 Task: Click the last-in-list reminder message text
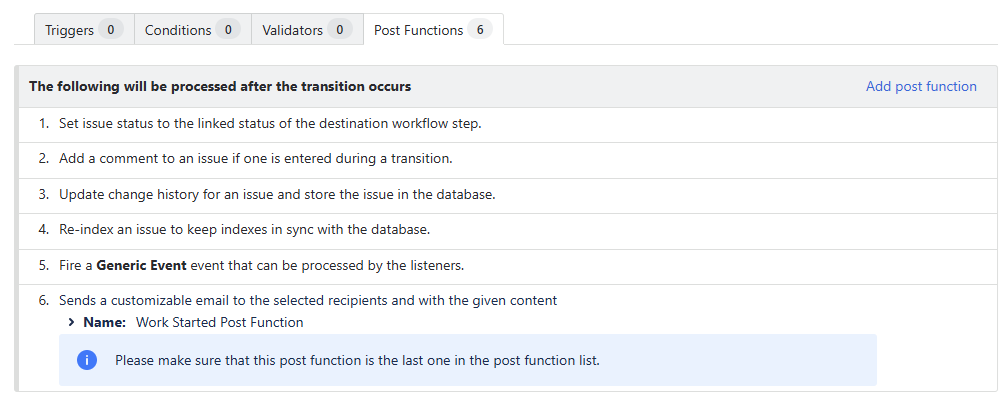tap(357, 360)
